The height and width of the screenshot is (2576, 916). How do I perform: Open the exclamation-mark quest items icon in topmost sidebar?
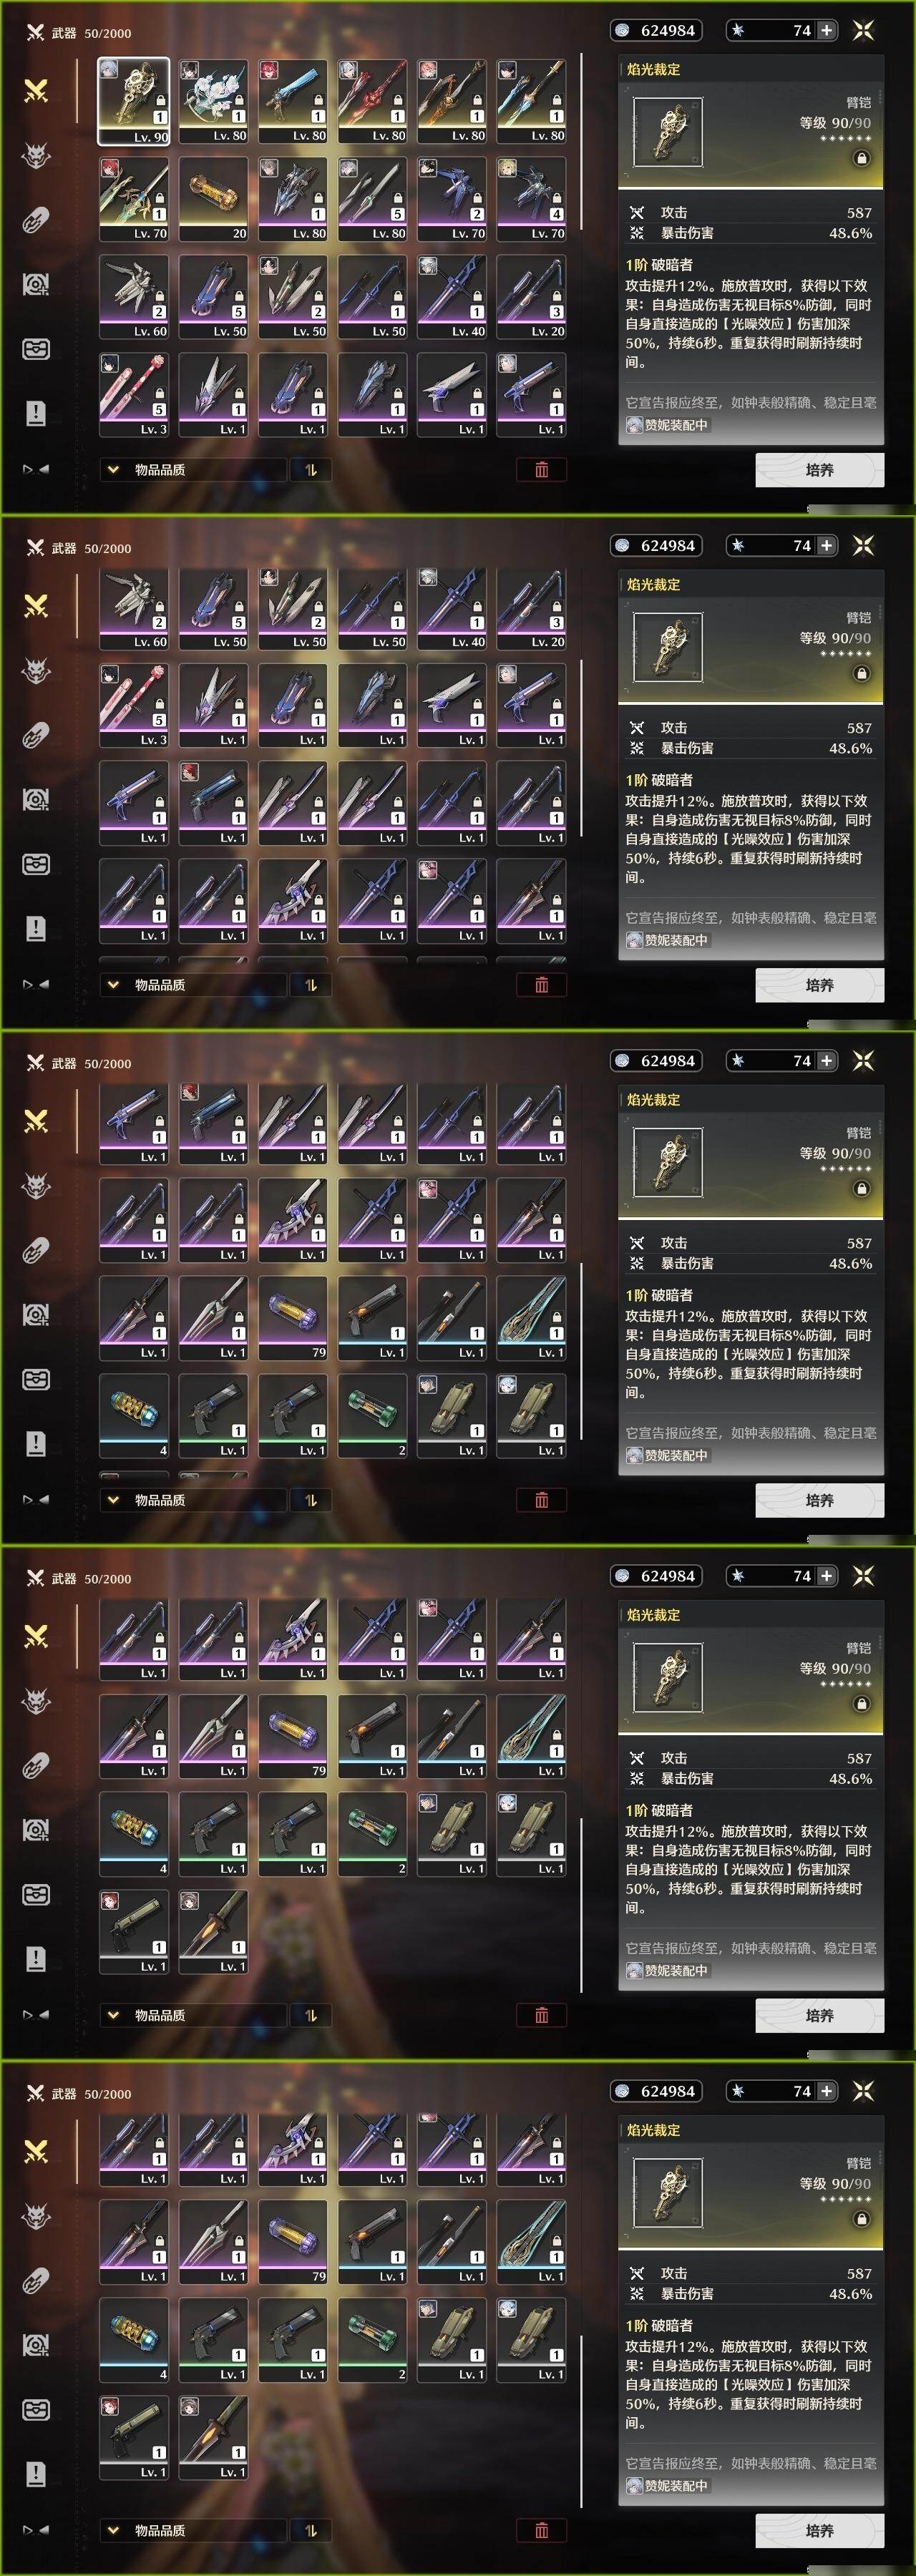coord(36,413)
